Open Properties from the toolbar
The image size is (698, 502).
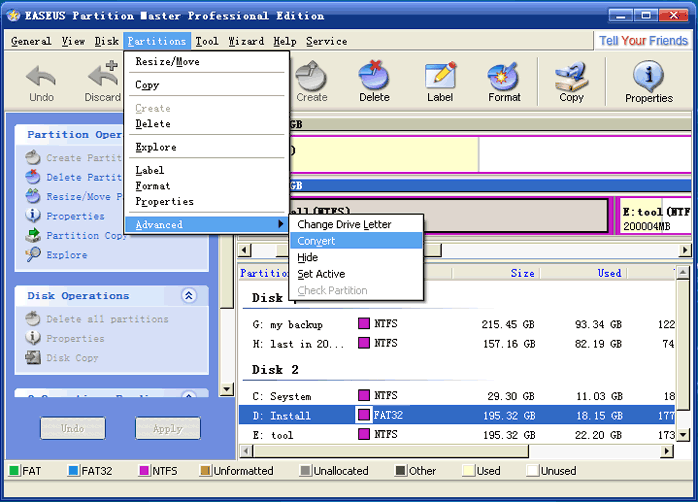649,83
